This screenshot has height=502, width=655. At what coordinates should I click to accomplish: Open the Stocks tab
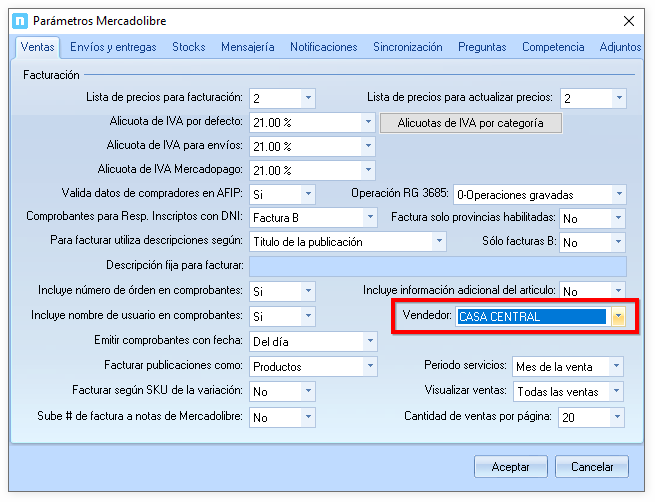click(x=188, y=47)
